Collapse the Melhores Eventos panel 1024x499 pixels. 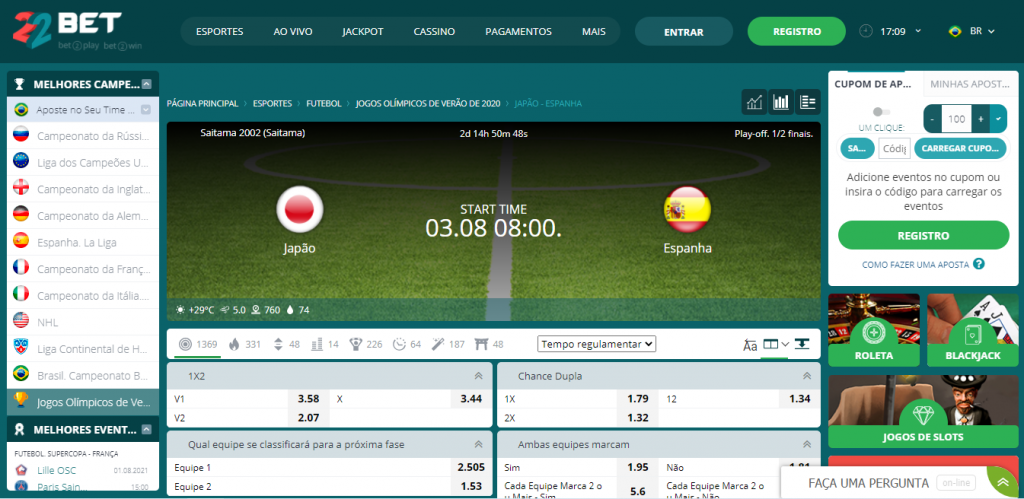pyautogui.click(x=147, y=429)
